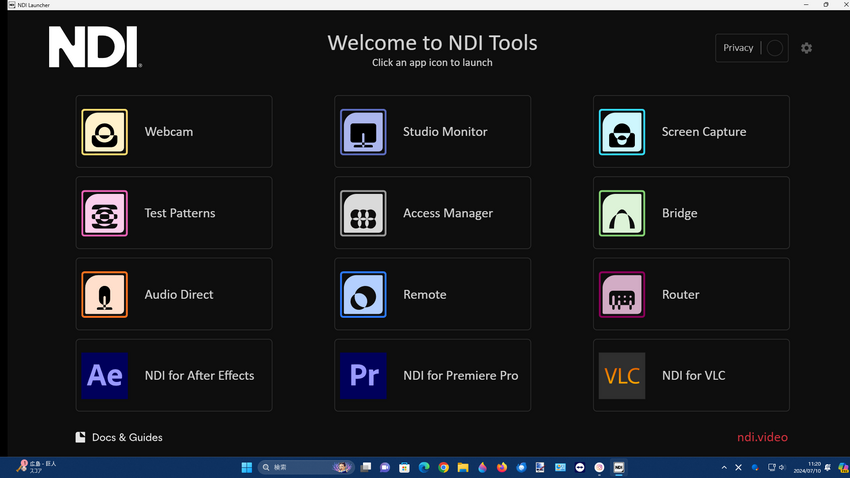
Task: Click the VLC icon for NDI
Action: click(622, 376)
